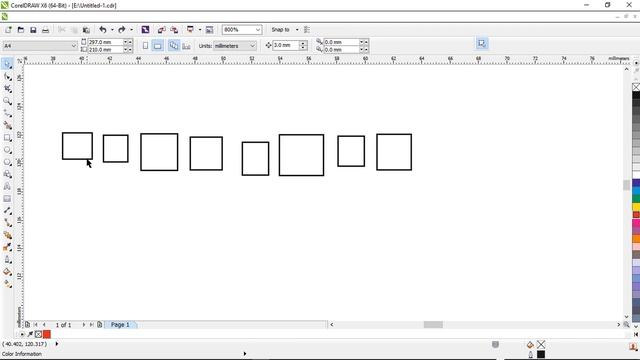Toggle treat as filled option
The width and height of the screenshot is (640, 360).
coord(482,43)
